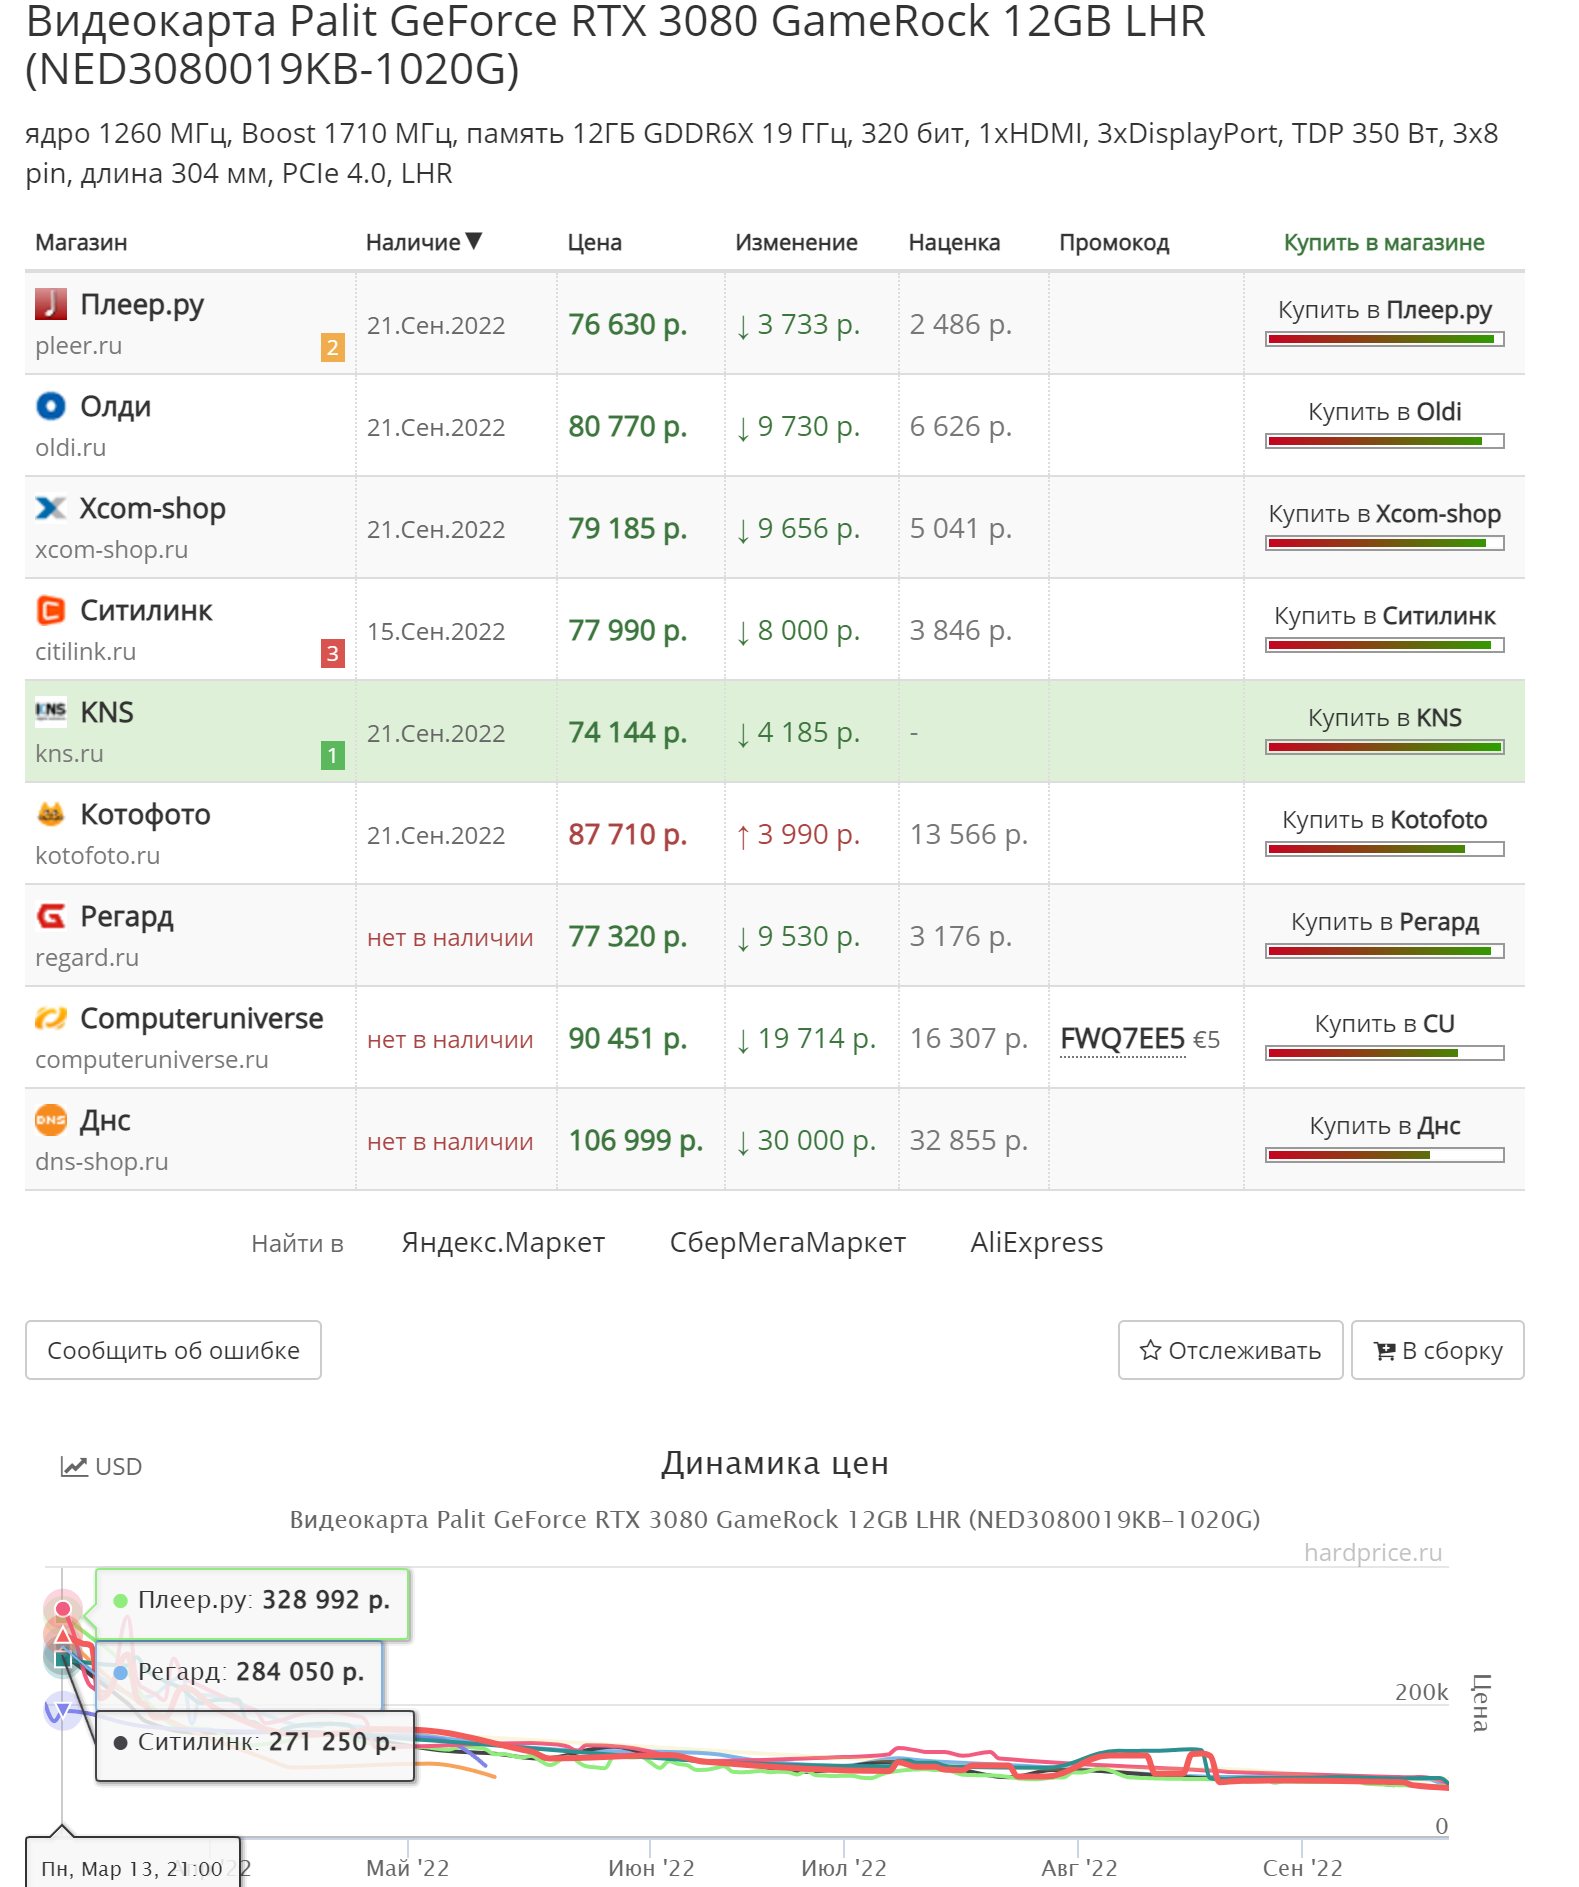Sort the table by Цена header
The image size is (1579, 1887).
[x=595, y=243]
